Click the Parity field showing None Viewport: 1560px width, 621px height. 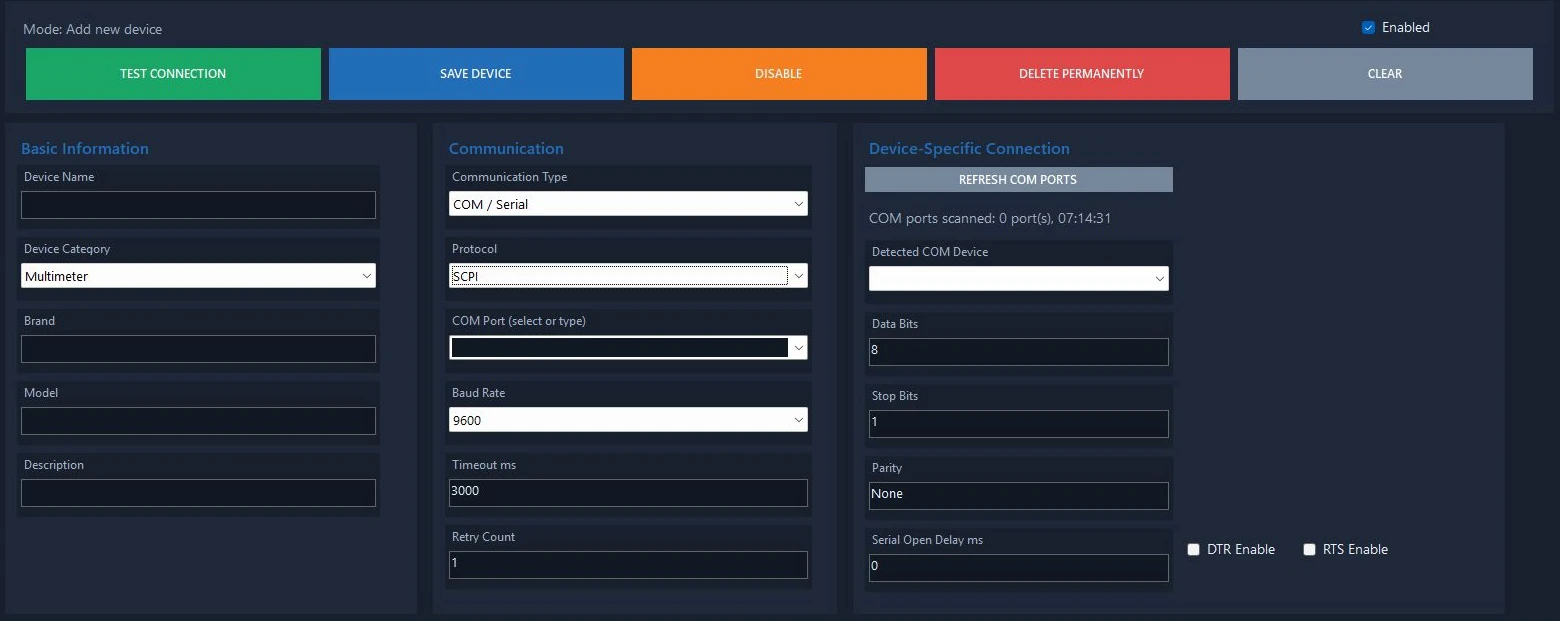point(1018,496)
